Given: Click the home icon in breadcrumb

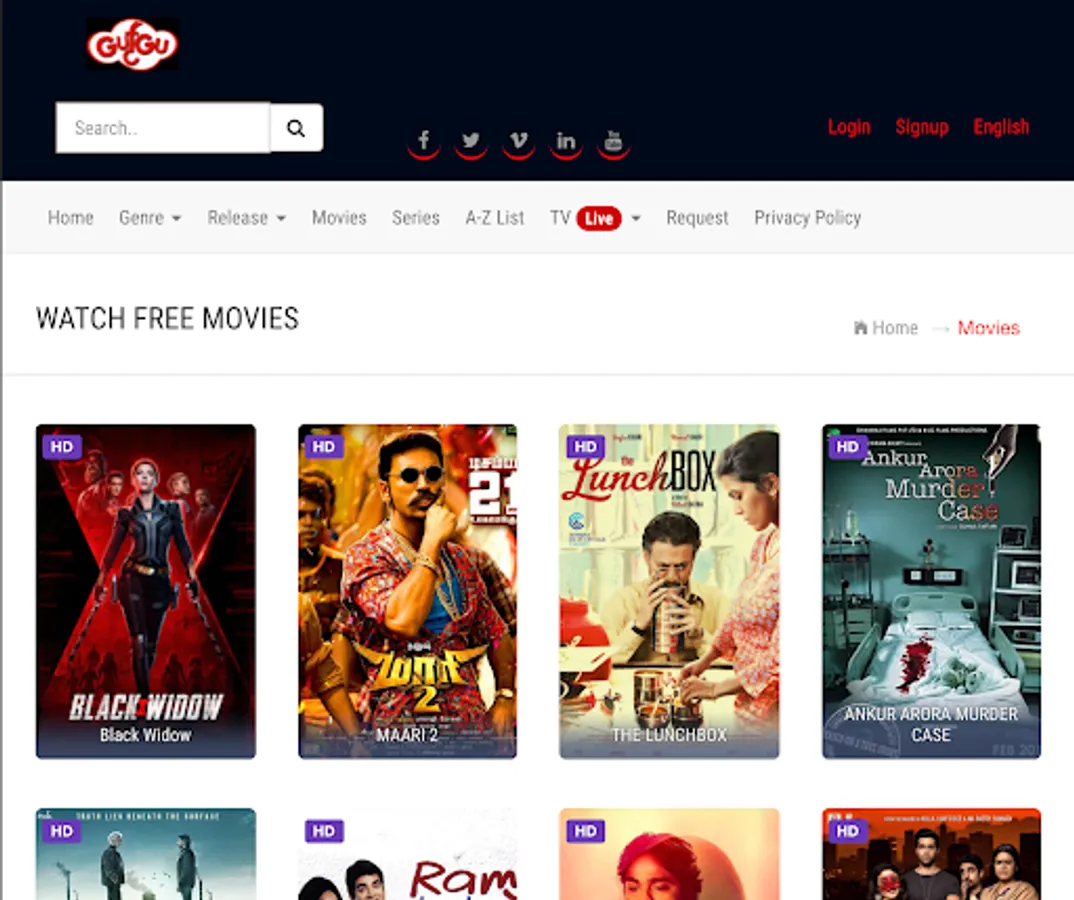Looking at the screenshot, I should click(x=860, y=327).
